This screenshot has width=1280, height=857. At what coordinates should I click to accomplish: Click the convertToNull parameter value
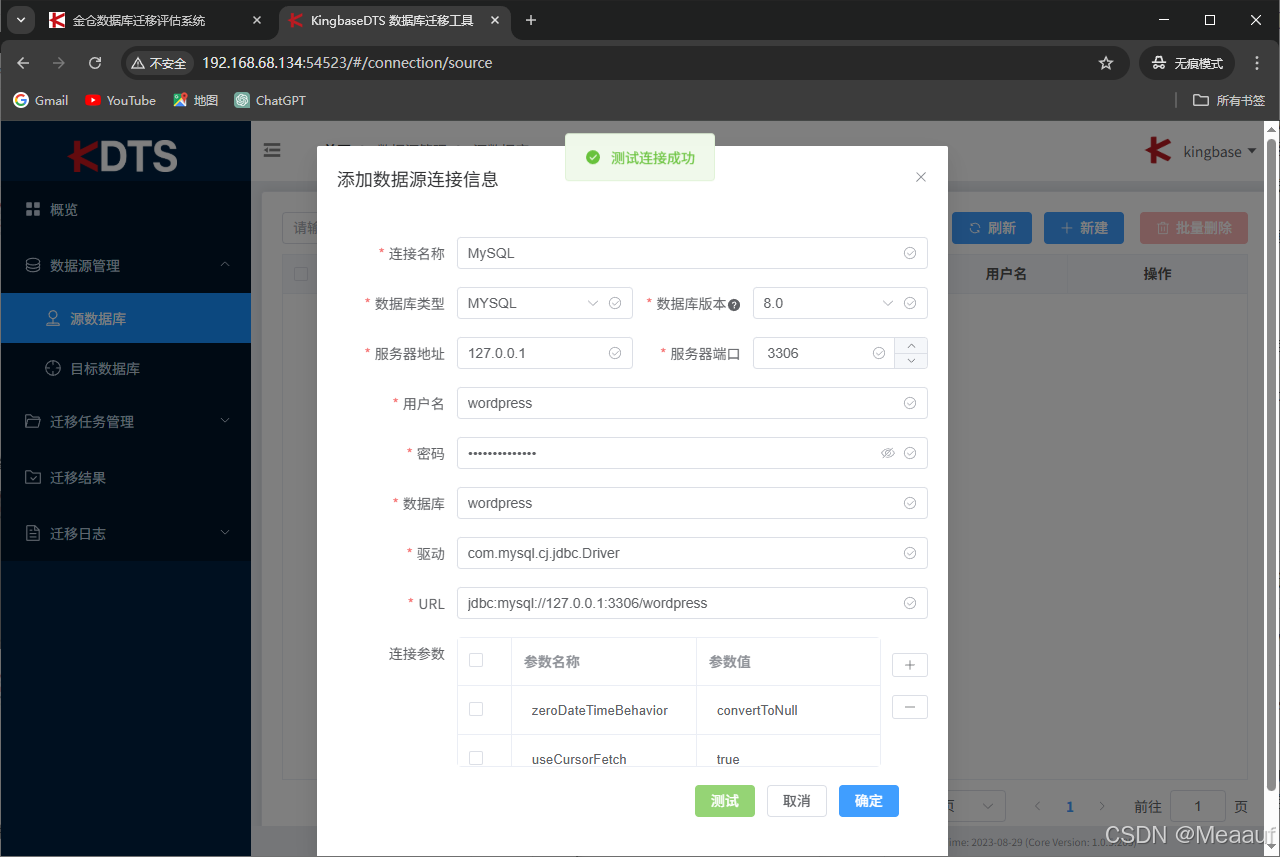coord(757,710)
